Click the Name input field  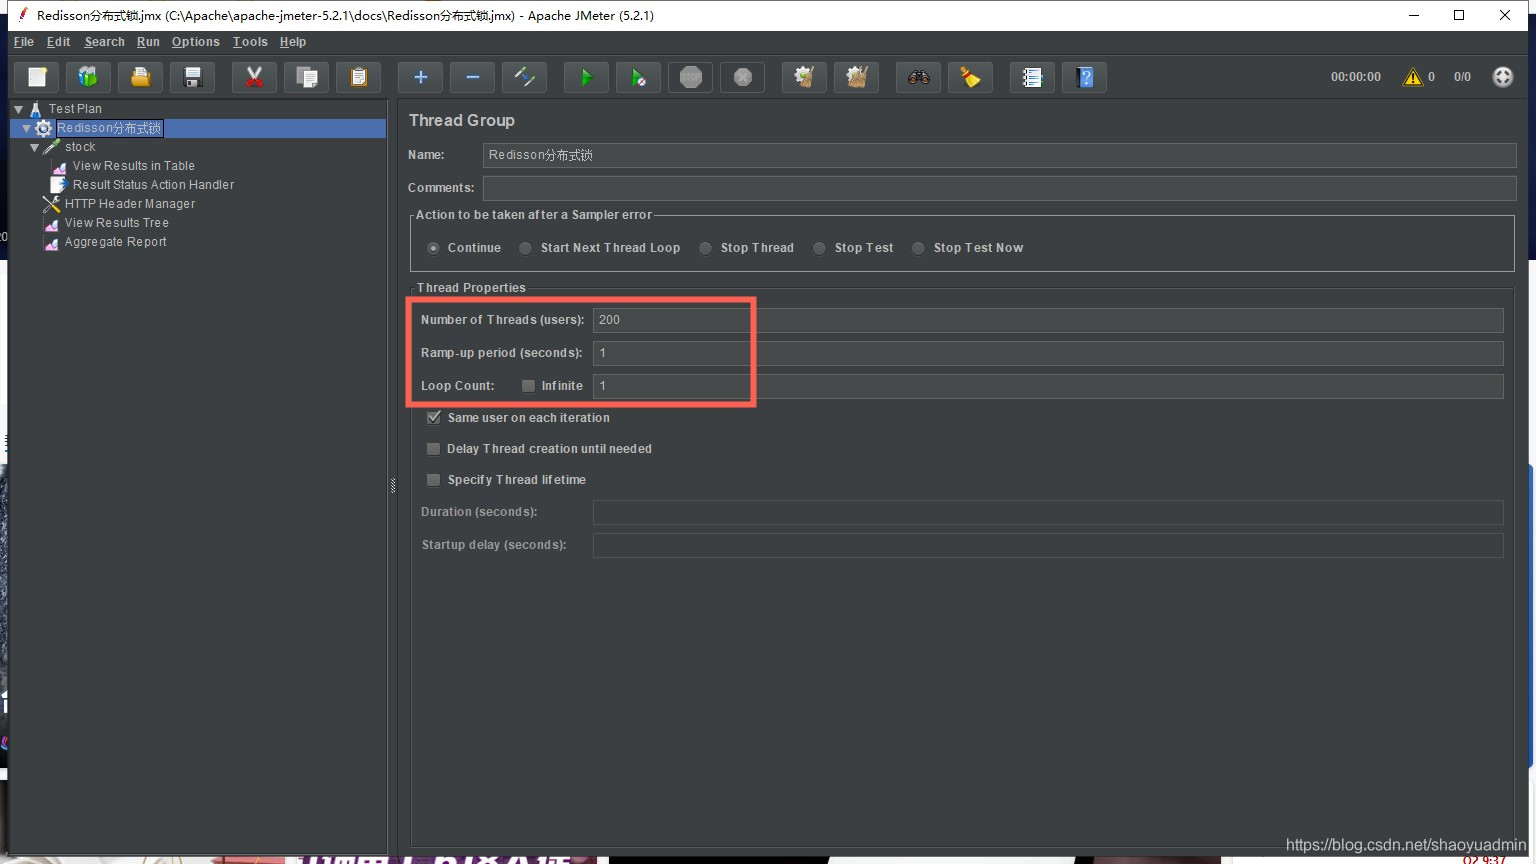point(999,155)
